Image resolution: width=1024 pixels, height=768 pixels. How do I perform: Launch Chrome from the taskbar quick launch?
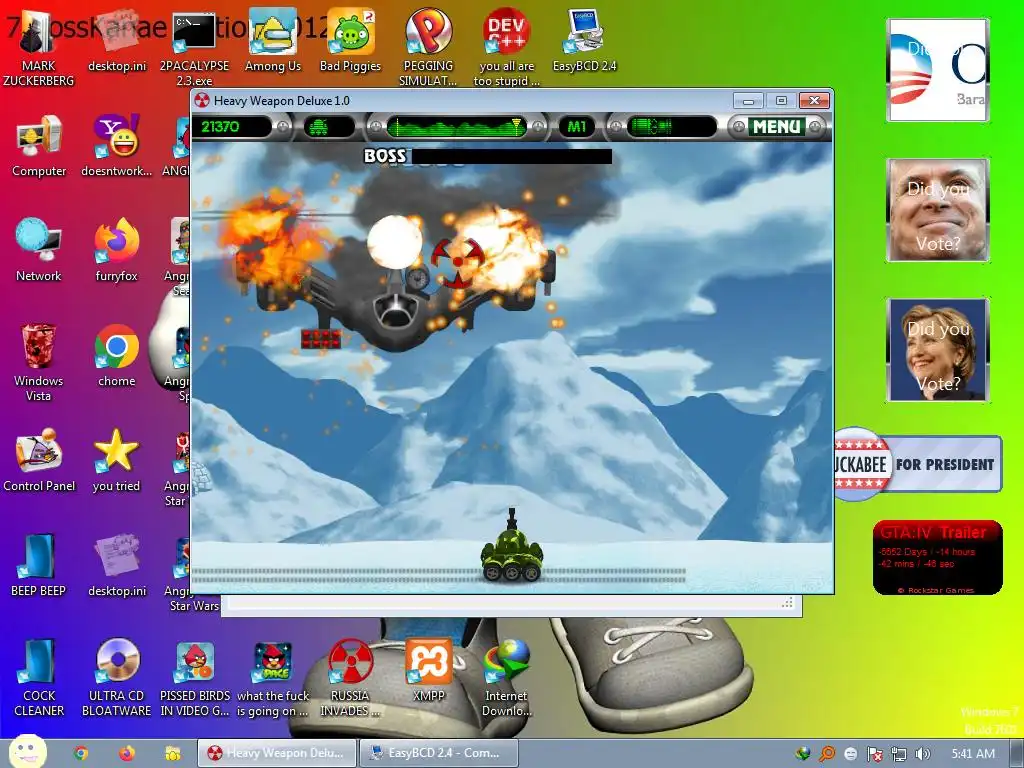(80, 753)
